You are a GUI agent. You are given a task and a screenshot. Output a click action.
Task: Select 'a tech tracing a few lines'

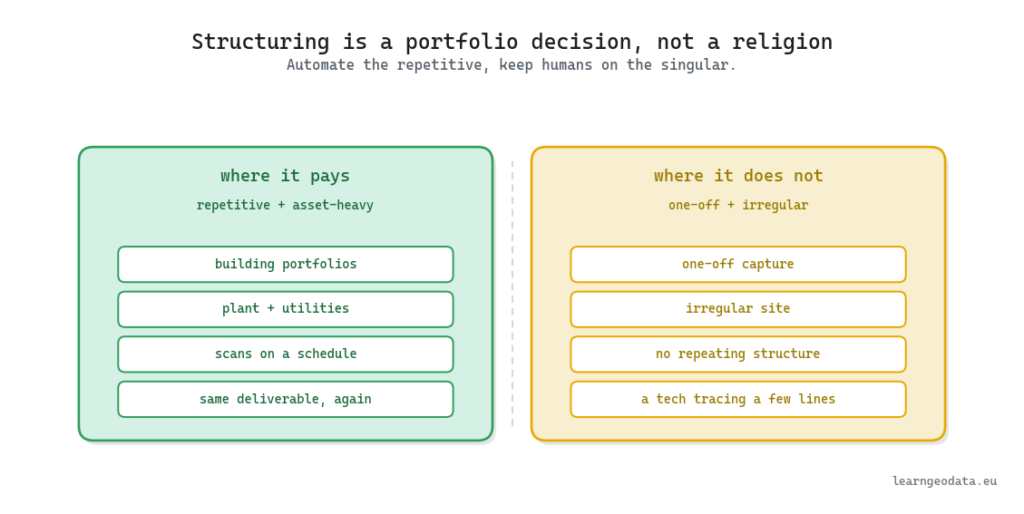(738, 399)
